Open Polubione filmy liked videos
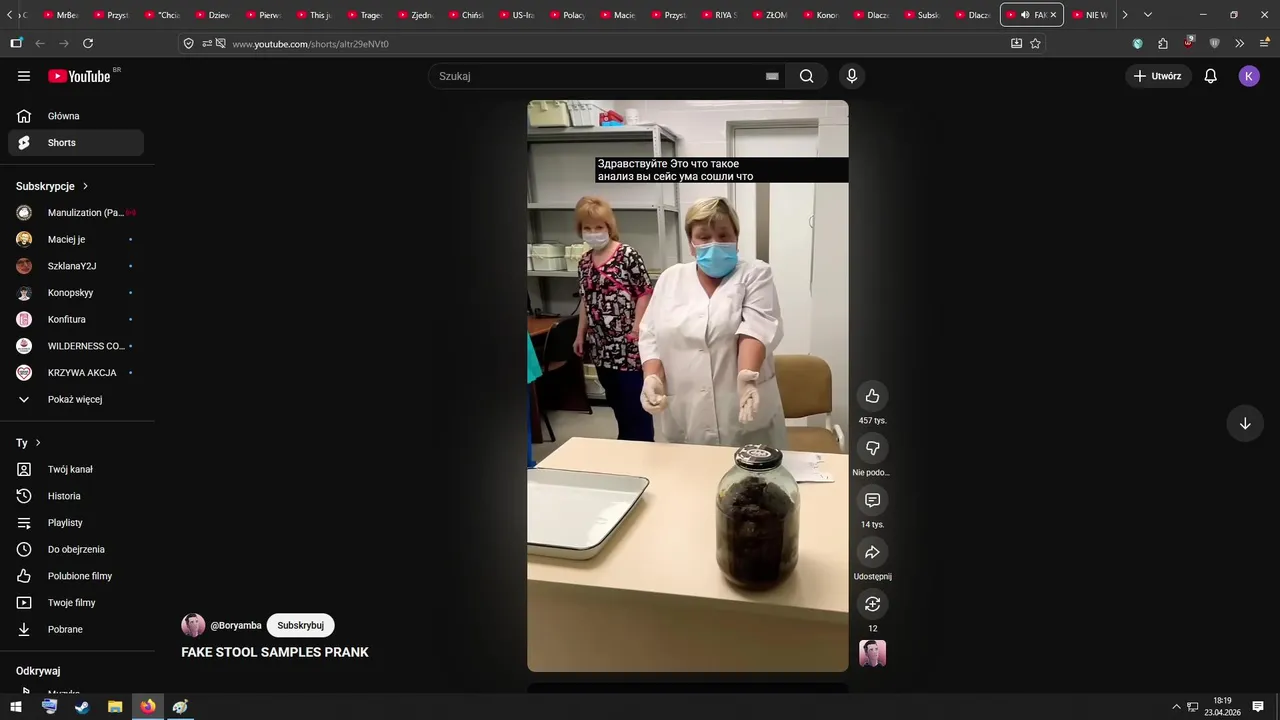The height and width of the screenshot is (720, 1280). [x=76, y=576]
